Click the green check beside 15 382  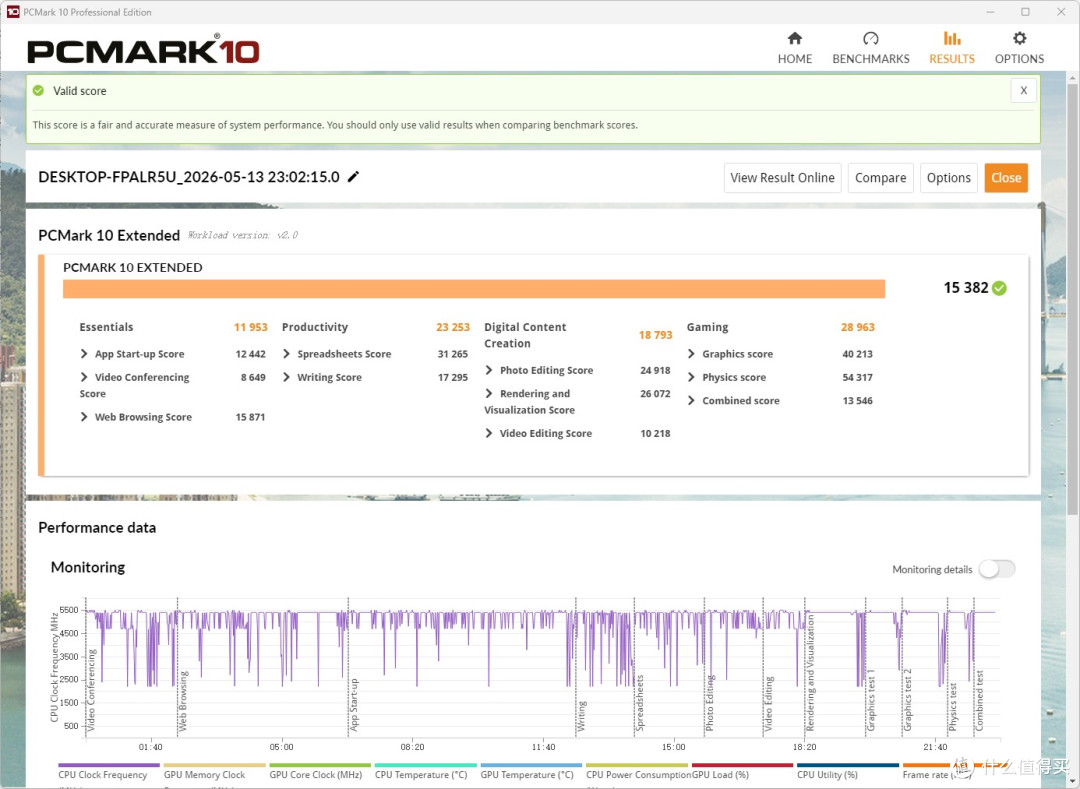pos(999,288)
